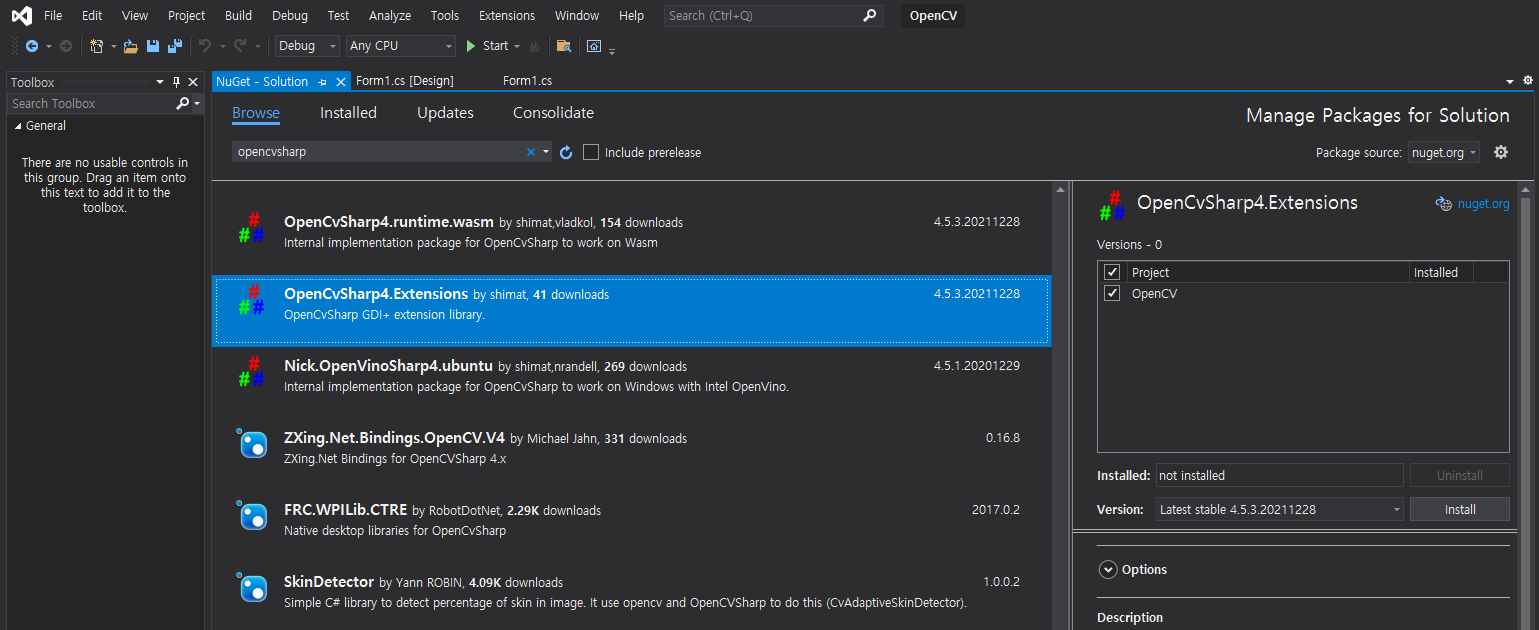
Task: Open the Debug configuration dropdown
Action: pos(307,46)
